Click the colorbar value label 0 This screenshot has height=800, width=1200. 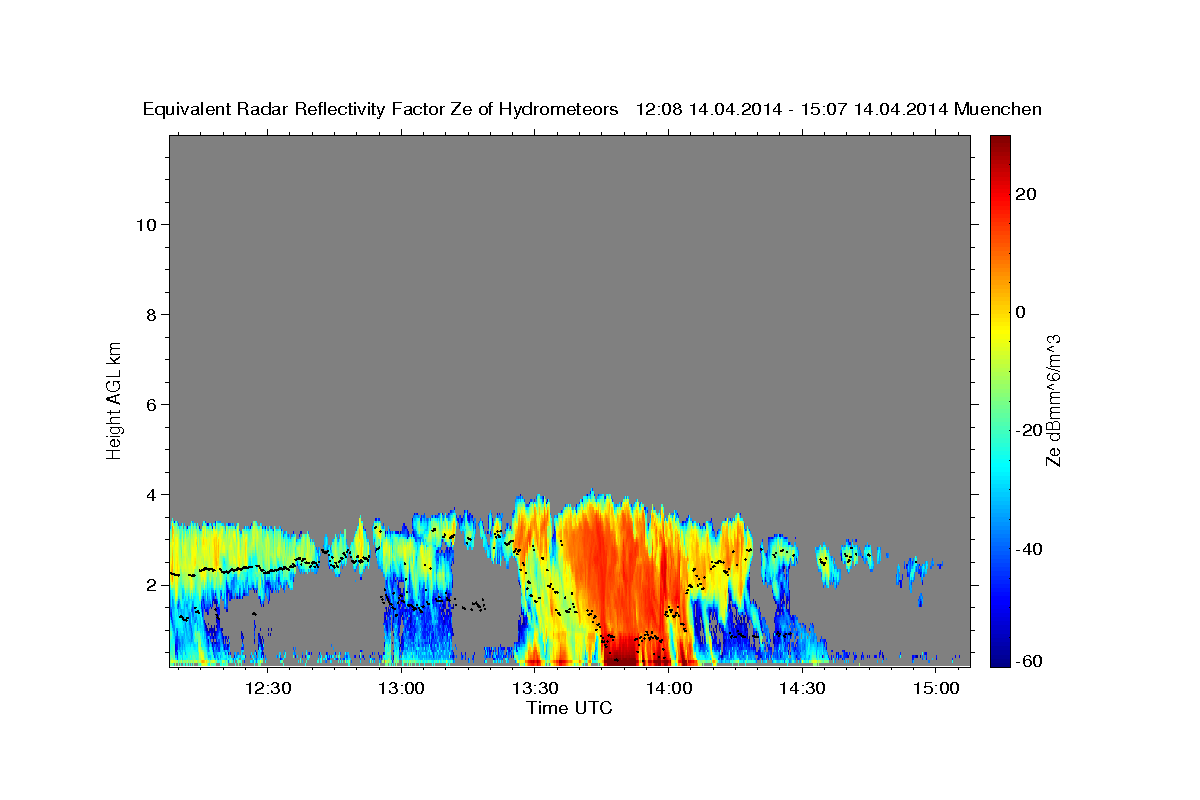1020,312
